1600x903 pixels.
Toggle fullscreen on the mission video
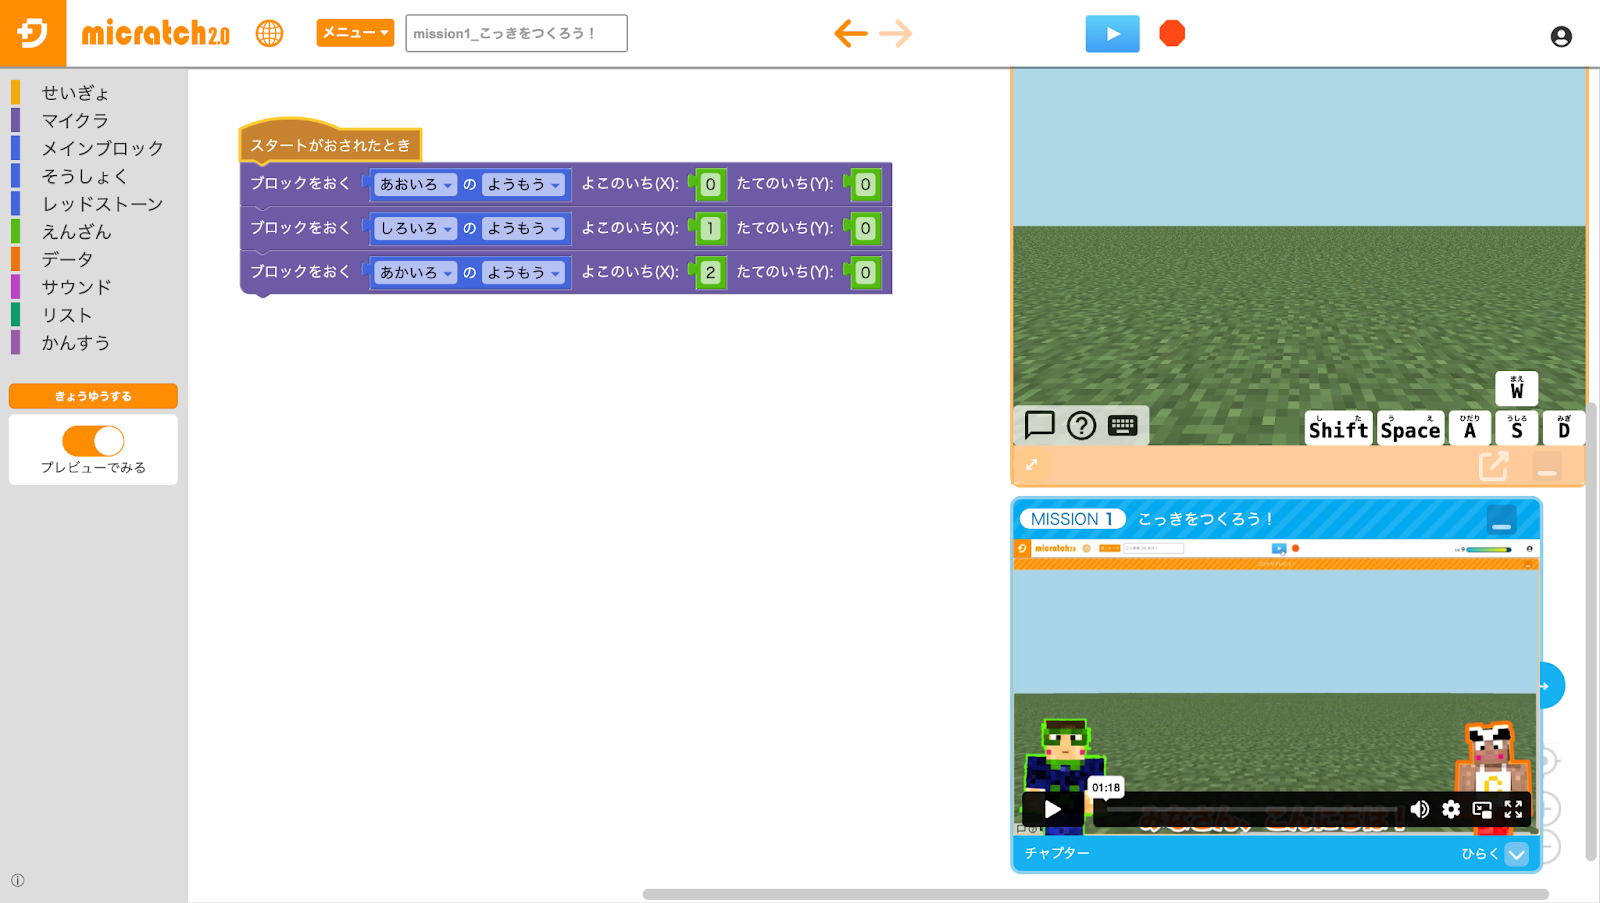(1513, 809)
